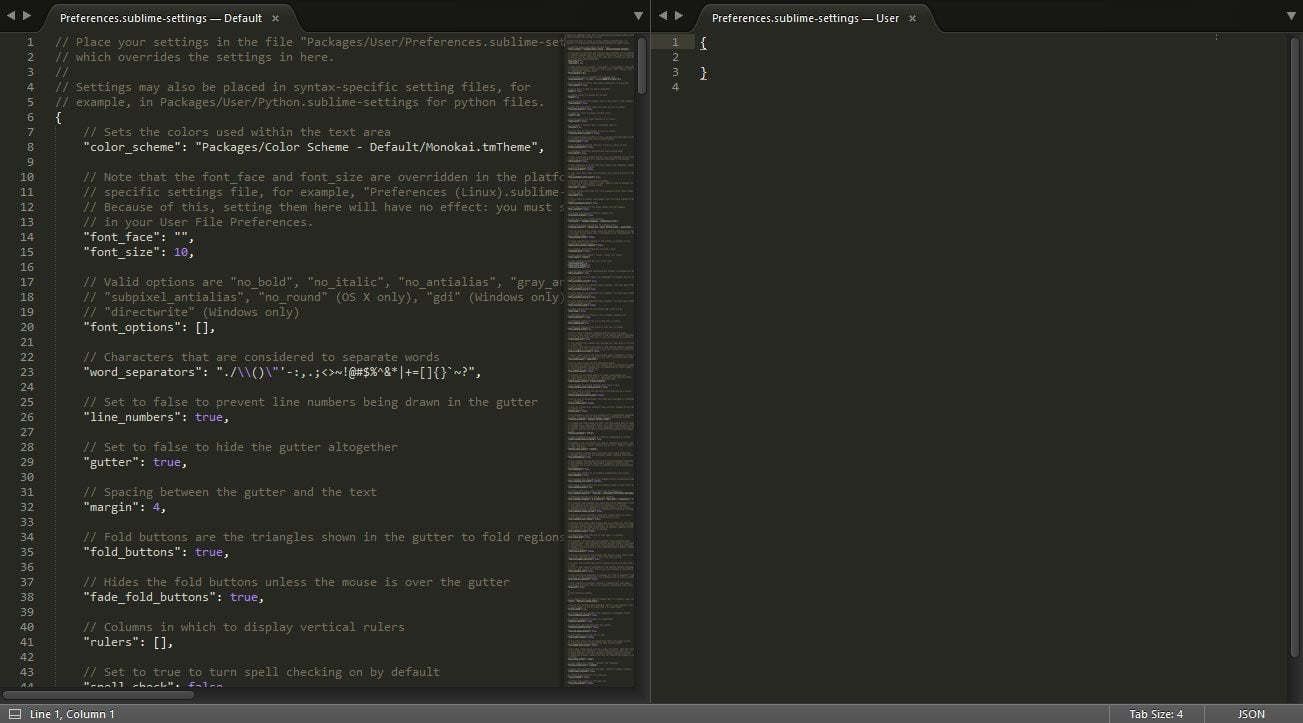The width and height of the screenshot is (1303, 723).
Task: Place cursor on empty line 2 of User settings
Action: (900, 57)
